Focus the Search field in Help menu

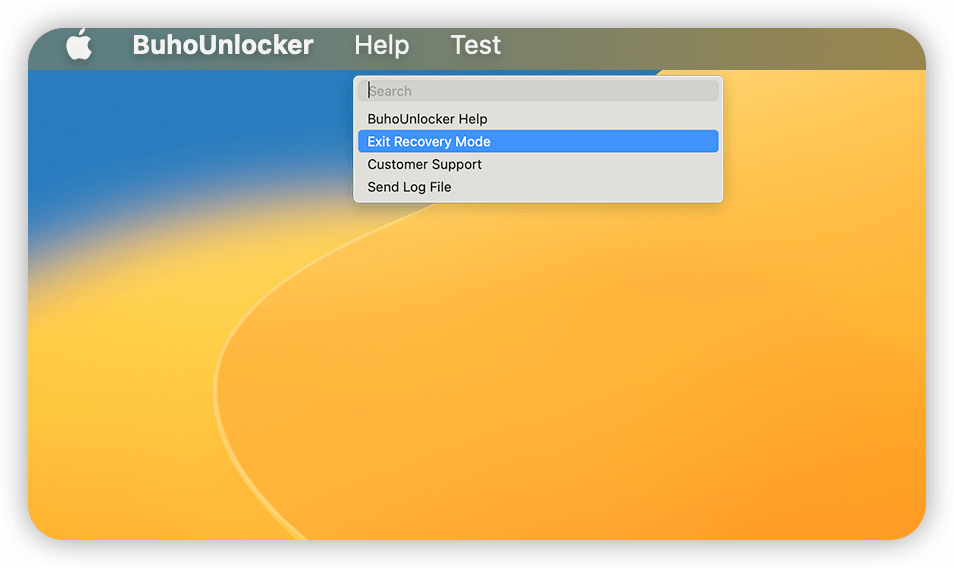[538, 91]
